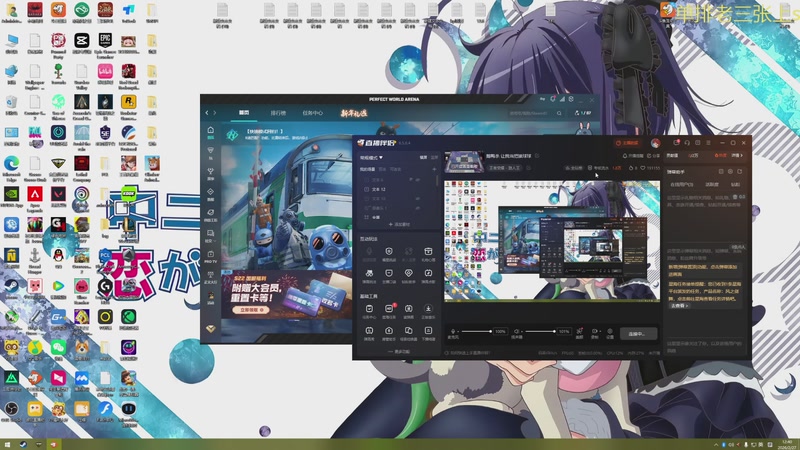Select the 我的场景 scene tab

pos(367,169)
